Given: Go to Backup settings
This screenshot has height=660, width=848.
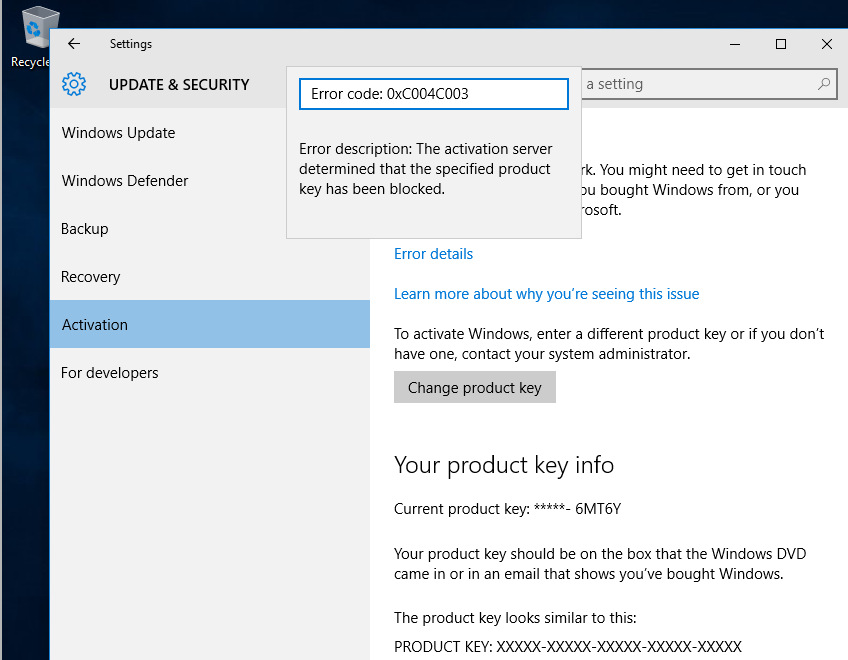Looking at the screenshot, I should 85,229.
